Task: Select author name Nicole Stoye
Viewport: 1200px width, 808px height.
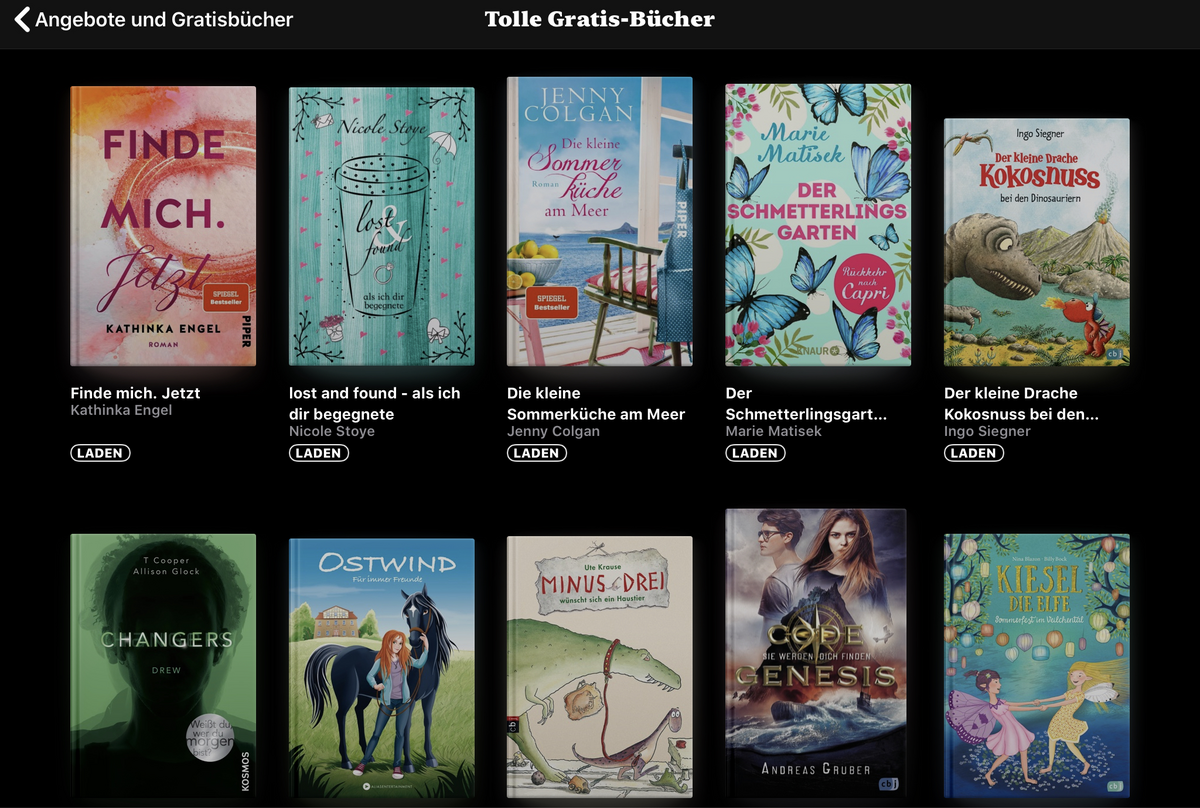Action: [x=332, y=431]
